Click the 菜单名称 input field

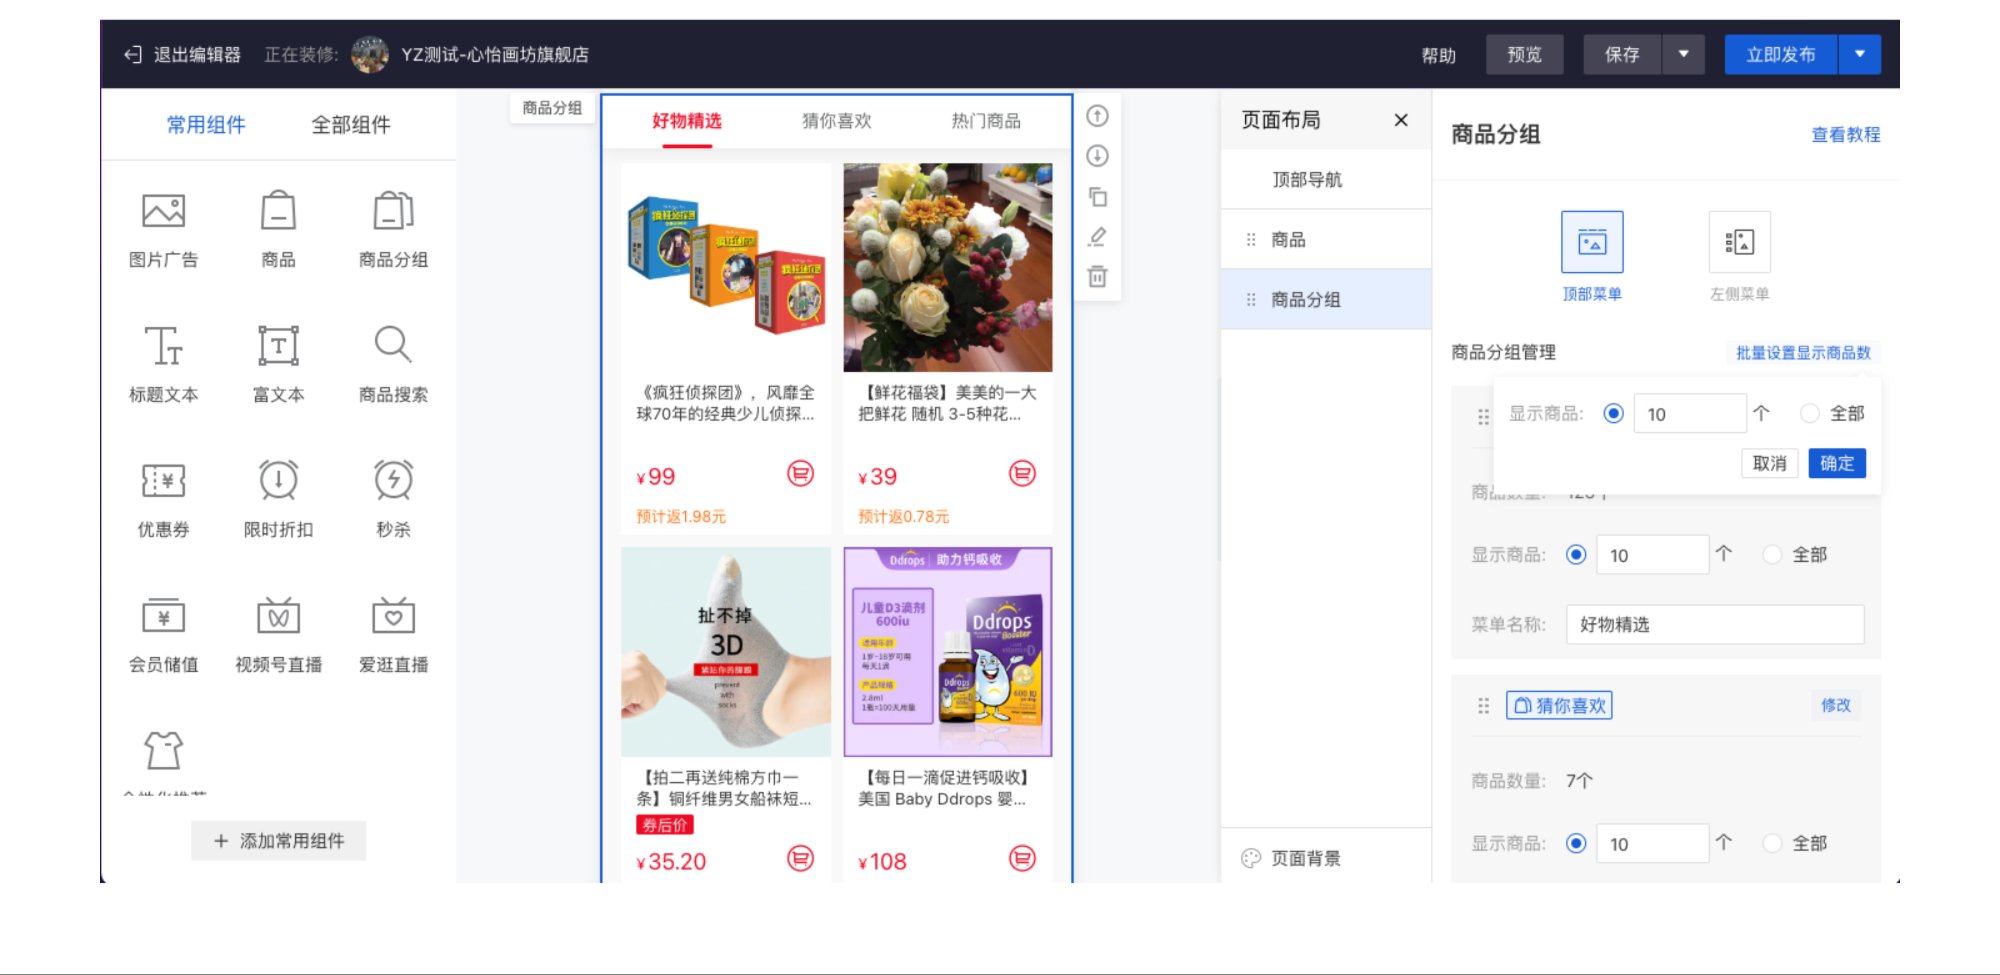1714,624
